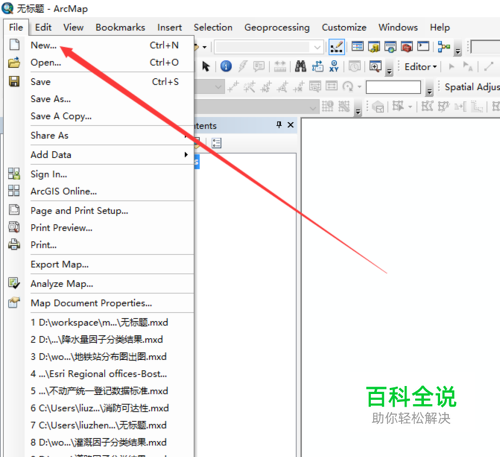Click the Go To XY tool
500x457 pixels.
(x=334, y=66)
